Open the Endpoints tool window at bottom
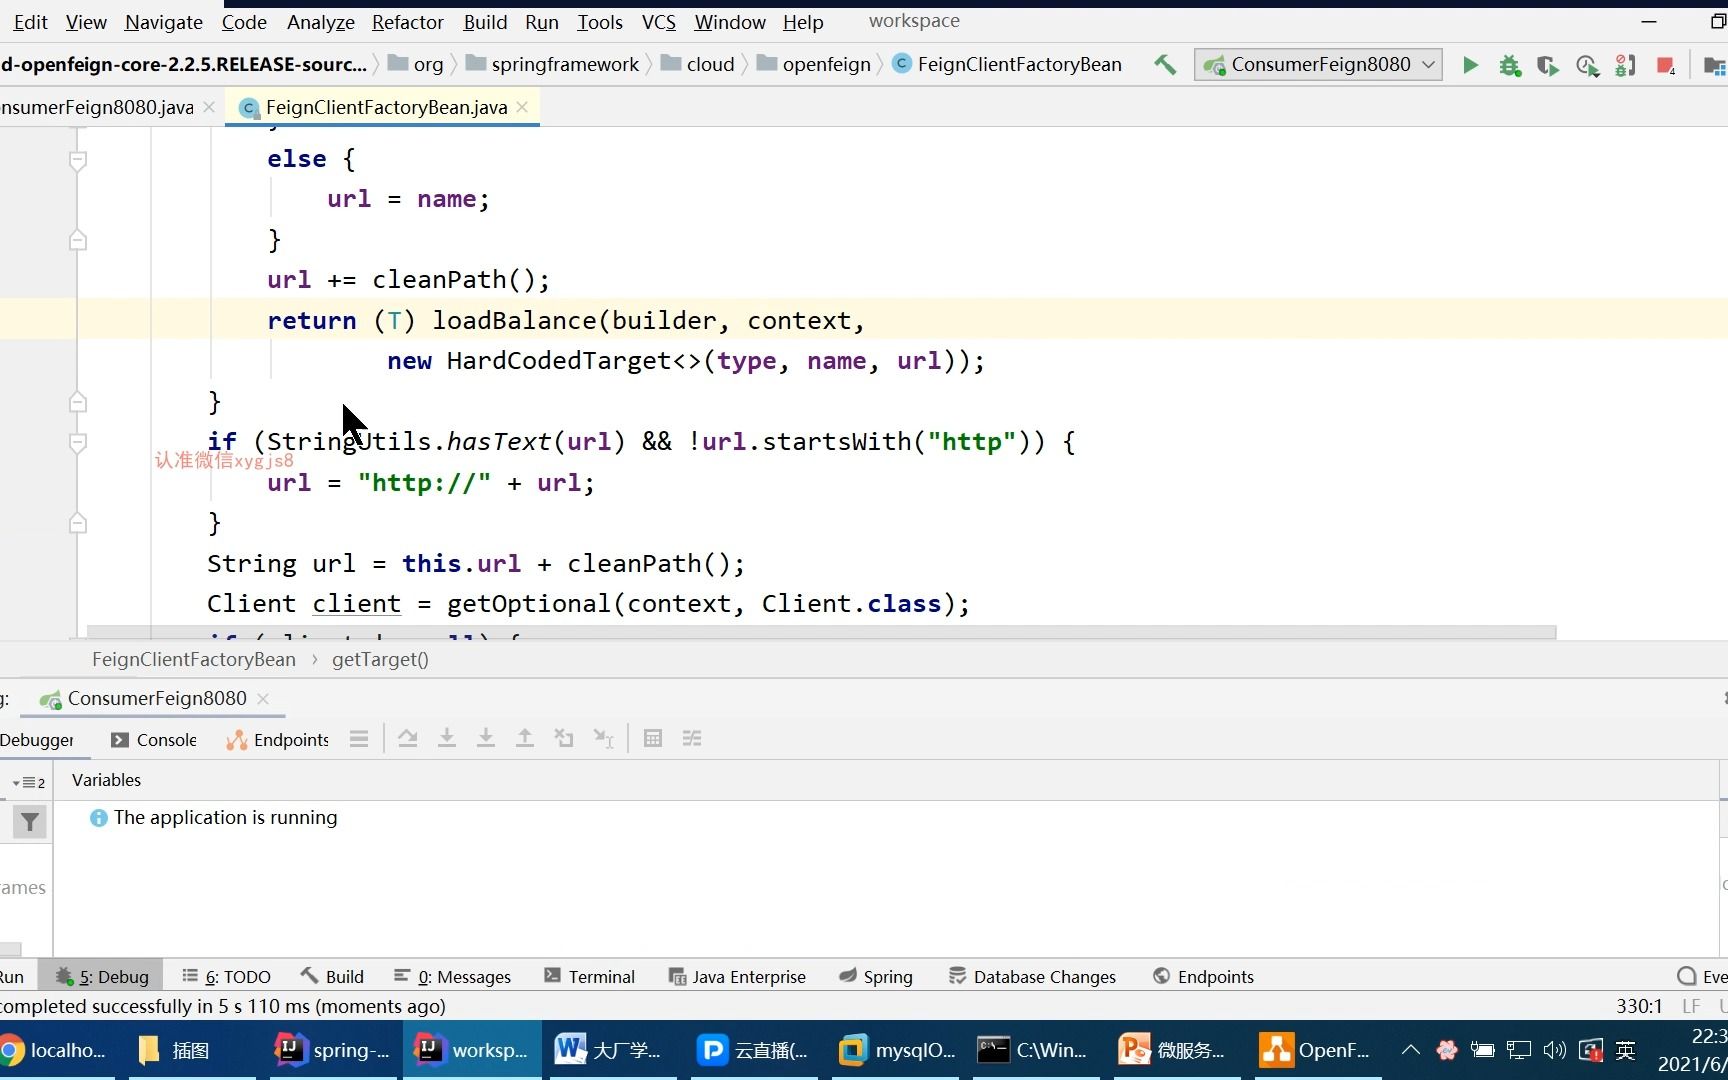Screen dimensions: 1728x1080 [x=1204, y=977]
